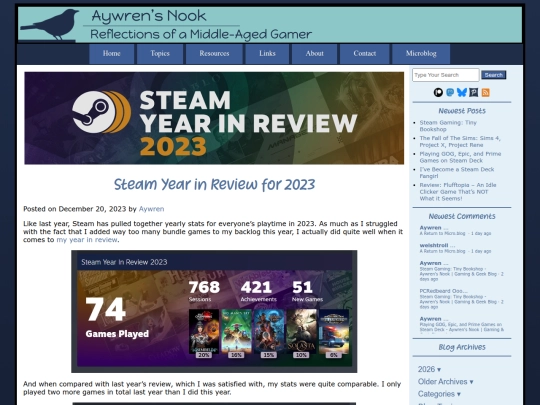Open Aywren's comment on A Return to Micro.blog
540x405 pixels.
pyautogui.click(x=455, y=230)
